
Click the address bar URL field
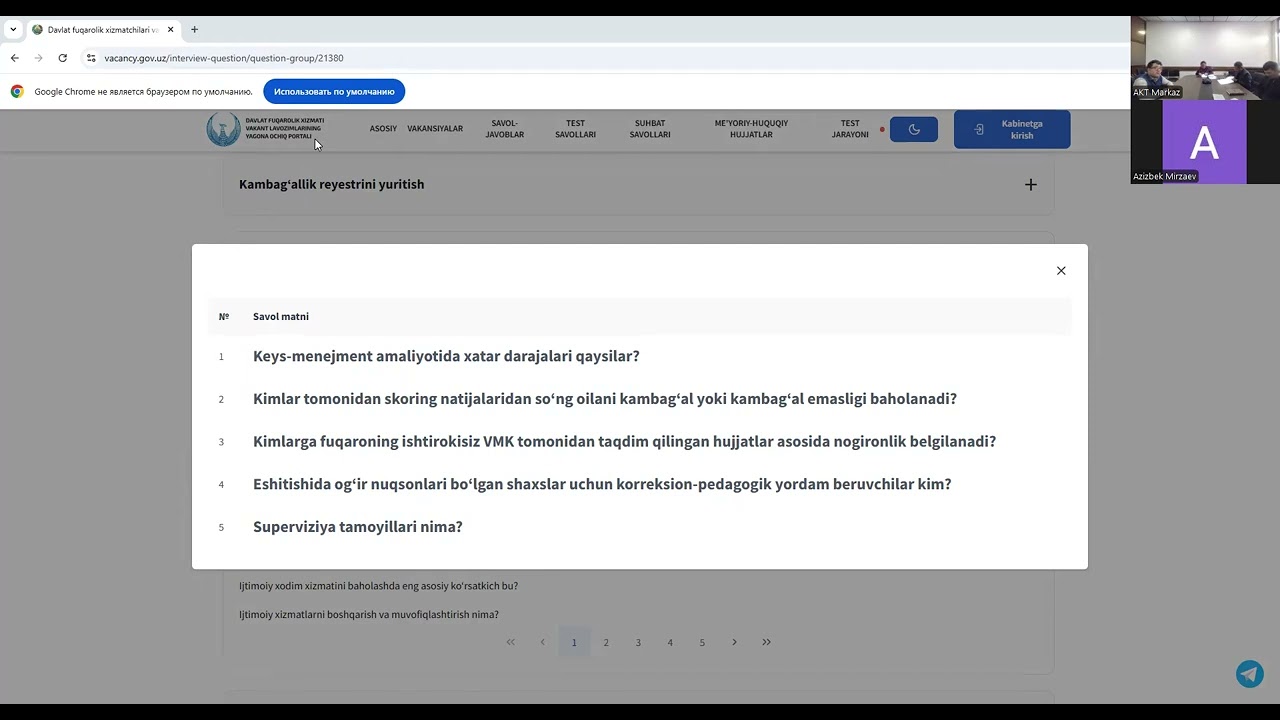(600, 58)
